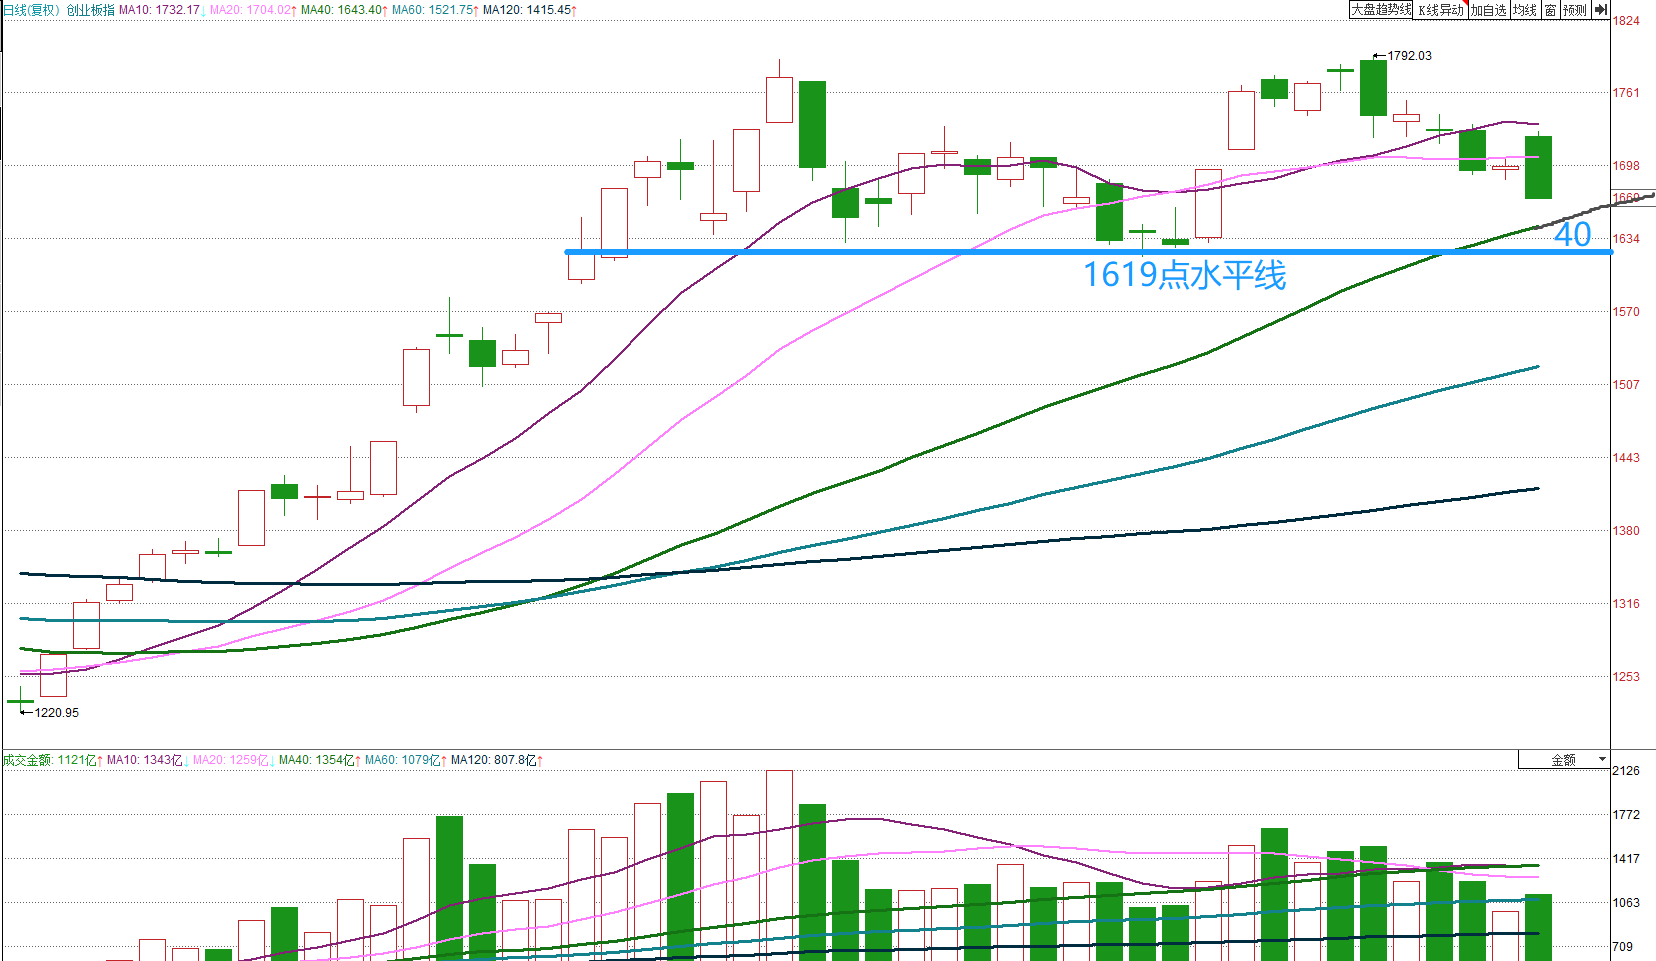The width and height of the screenshot is (1656, 961).
Task: Open the K线异动 button
Action: point(1440,10)
